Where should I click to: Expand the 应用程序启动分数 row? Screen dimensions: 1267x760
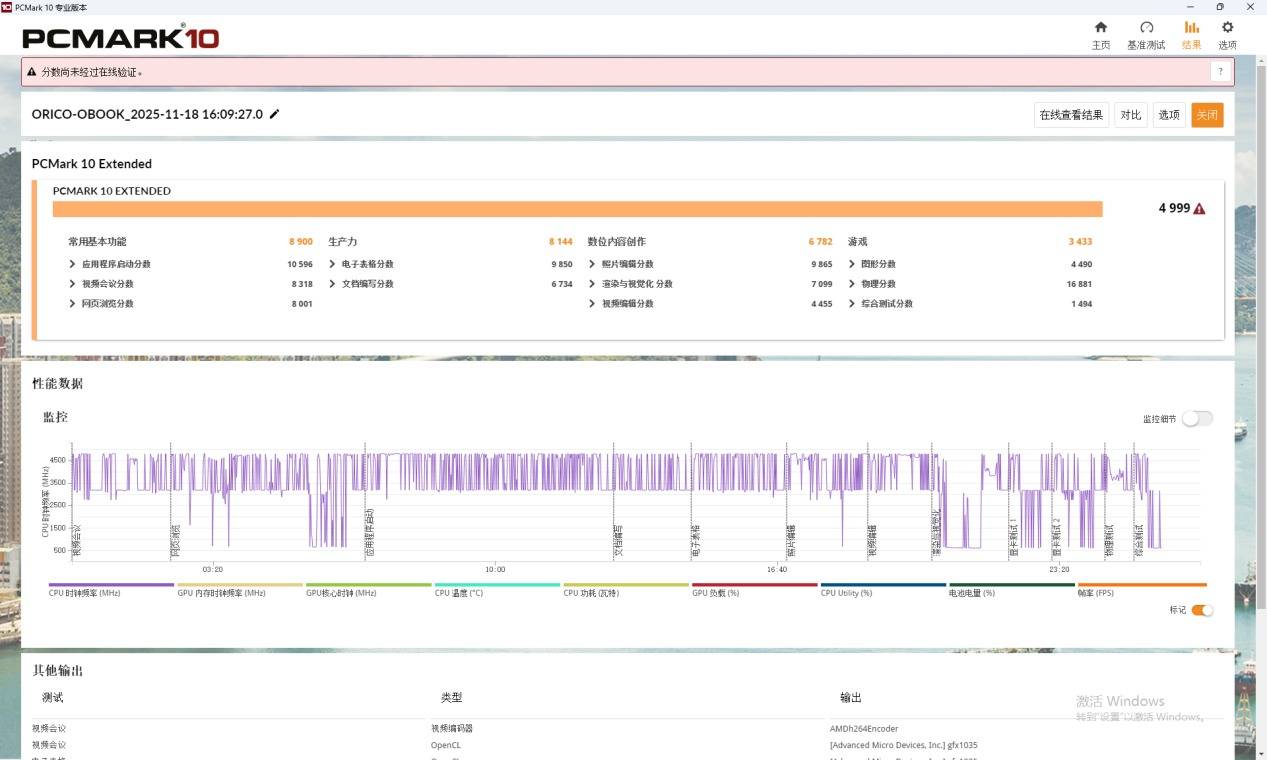click(x=73, y=264)
